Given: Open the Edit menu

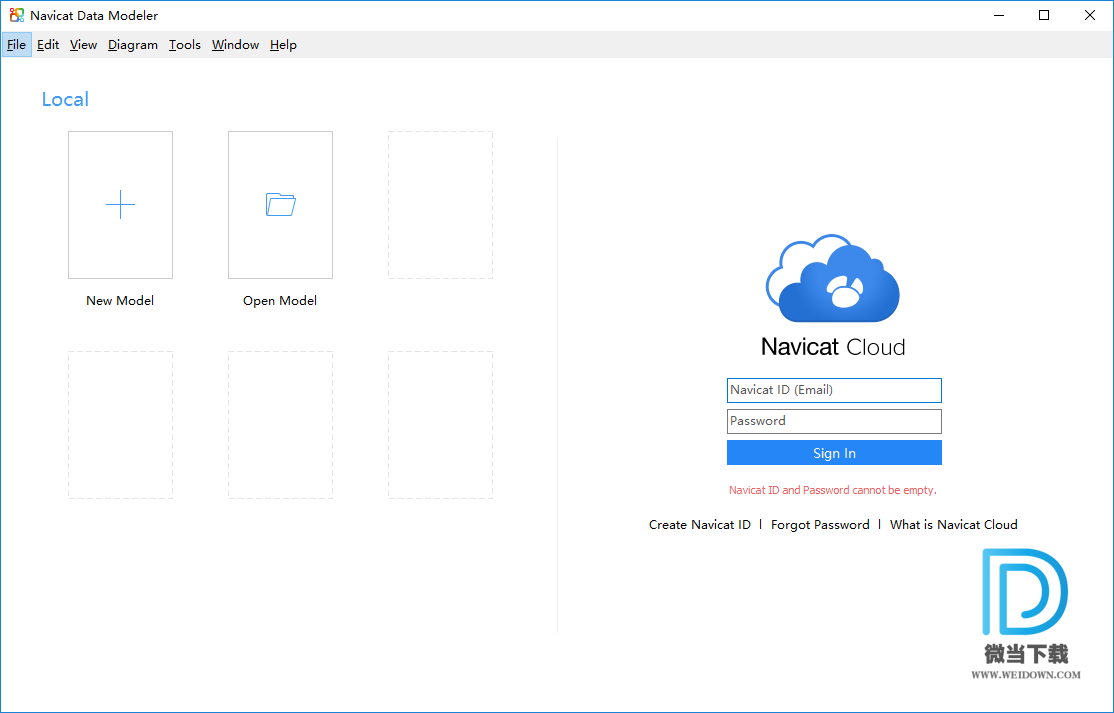Looking at the screenshot, I should (48, 45).
